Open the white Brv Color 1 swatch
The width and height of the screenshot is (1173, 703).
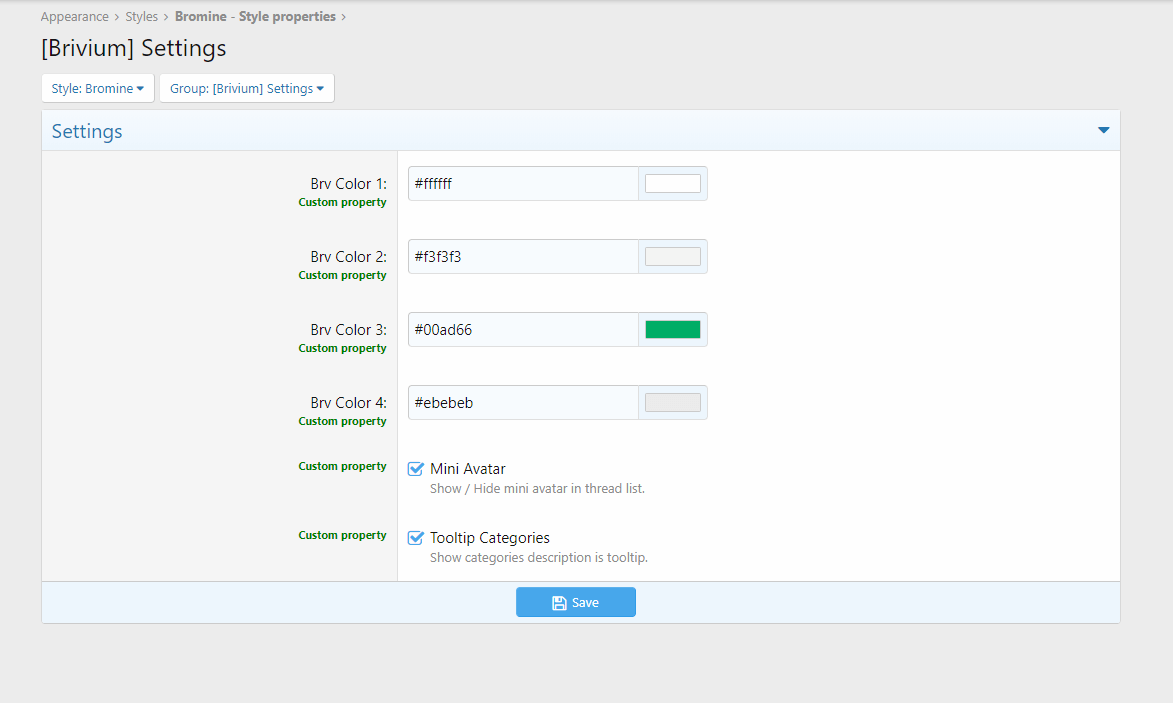pyautogui.click(x=672, y=184)
